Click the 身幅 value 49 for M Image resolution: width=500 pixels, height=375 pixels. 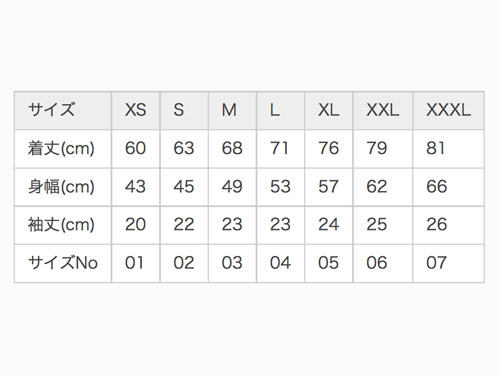click(232, 187)
